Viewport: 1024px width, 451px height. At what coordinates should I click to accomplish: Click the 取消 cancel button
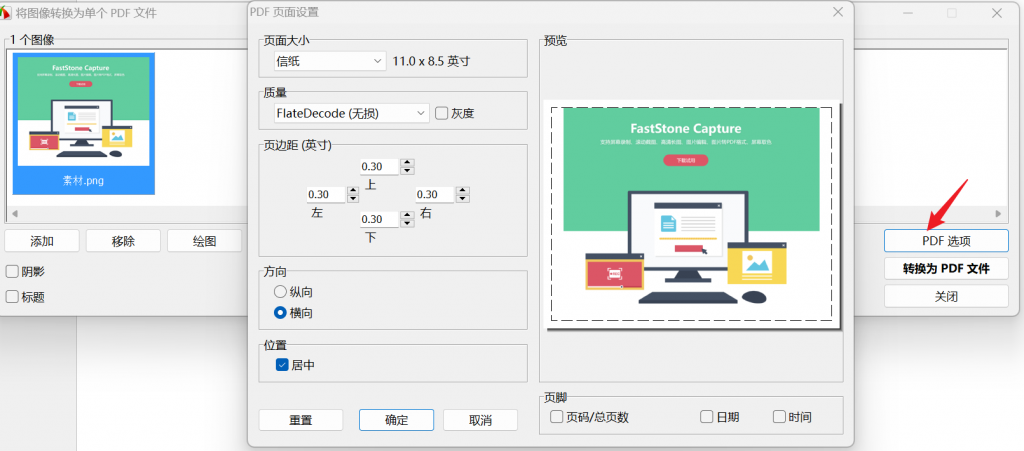point(480,420)
